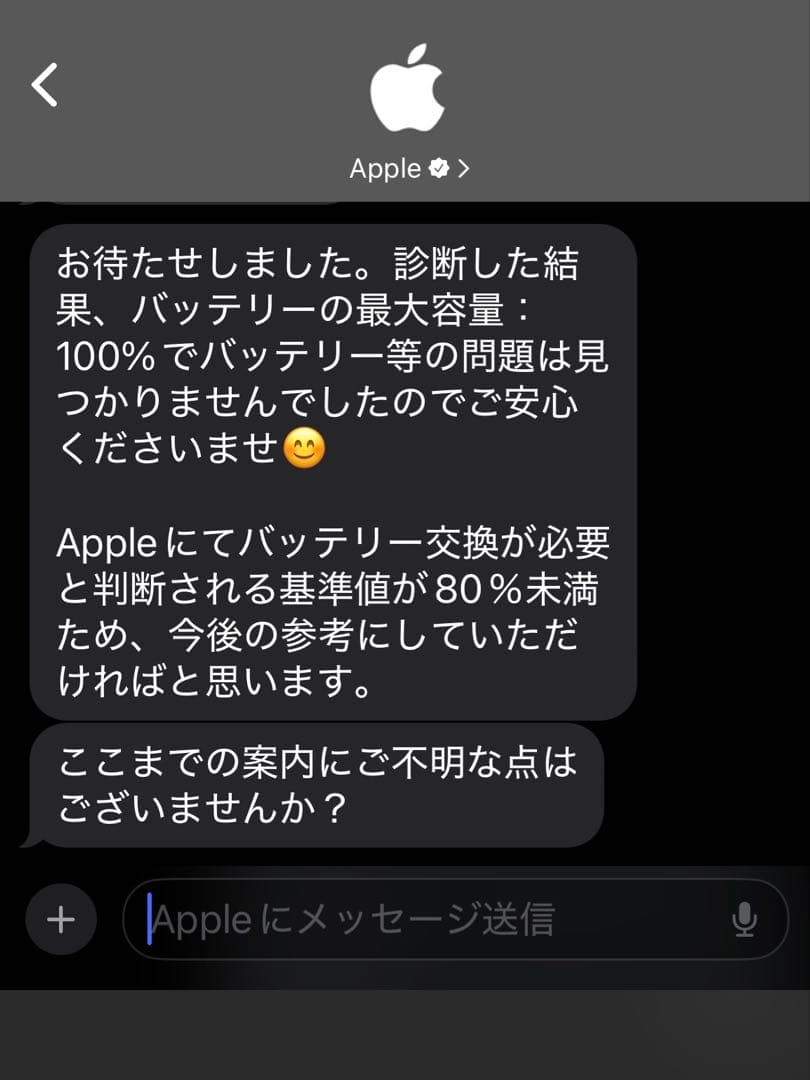The width and height of the screenshot is (810, 1080).
Task: Tap the smiling emoji in the message
Action: [x=304, y=448]
